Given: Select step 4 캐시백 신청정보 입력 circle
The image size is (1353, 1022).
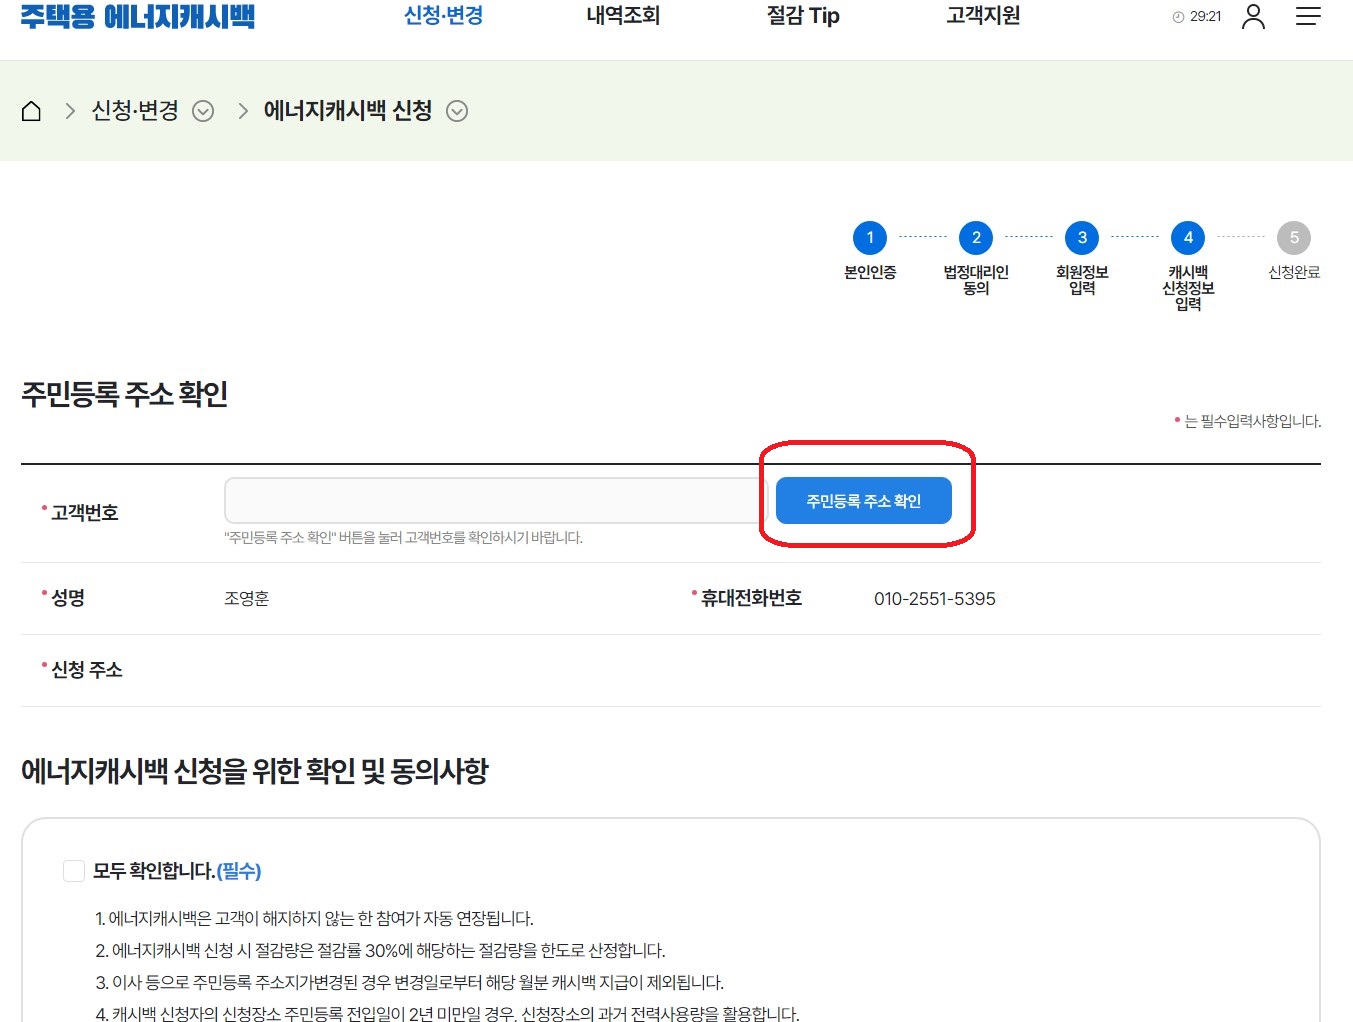Looking at the screenshot, I should [1187, 238].
